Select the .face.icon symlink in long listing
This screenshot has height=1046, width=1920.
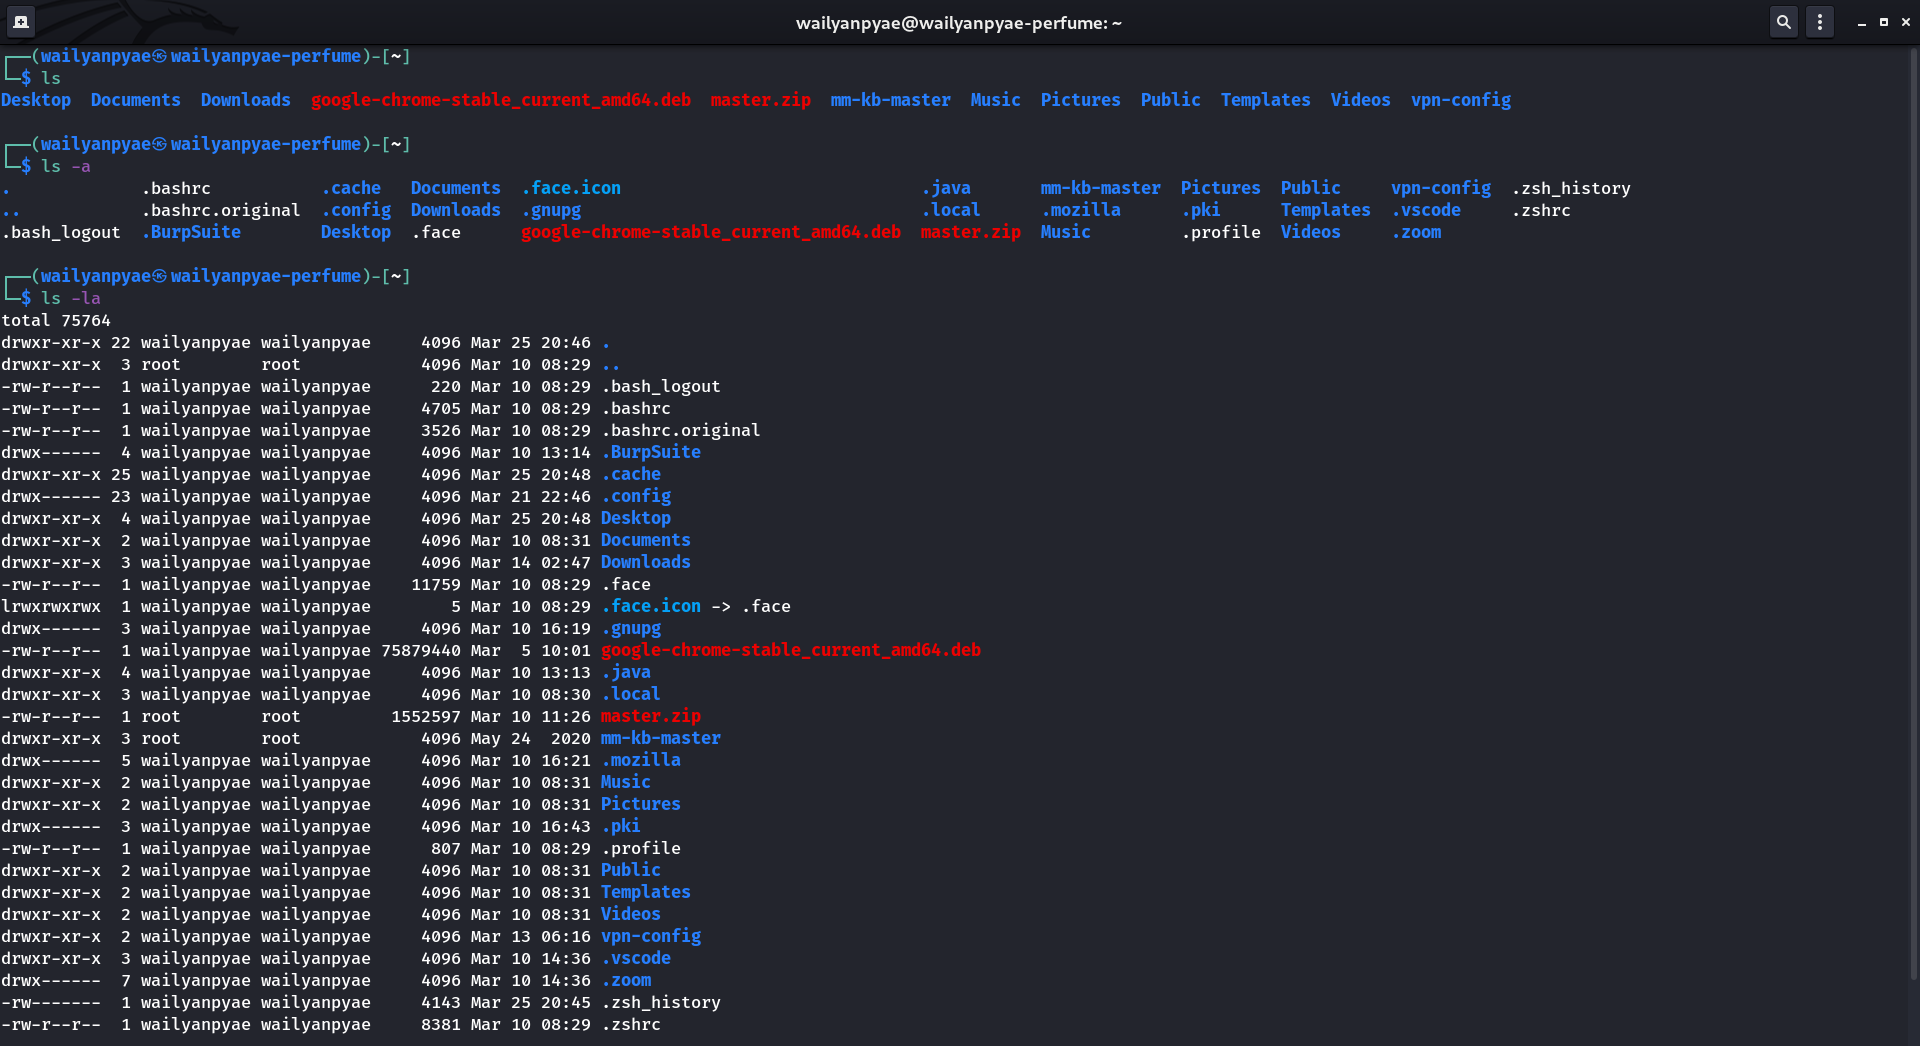tap(651, 606)
